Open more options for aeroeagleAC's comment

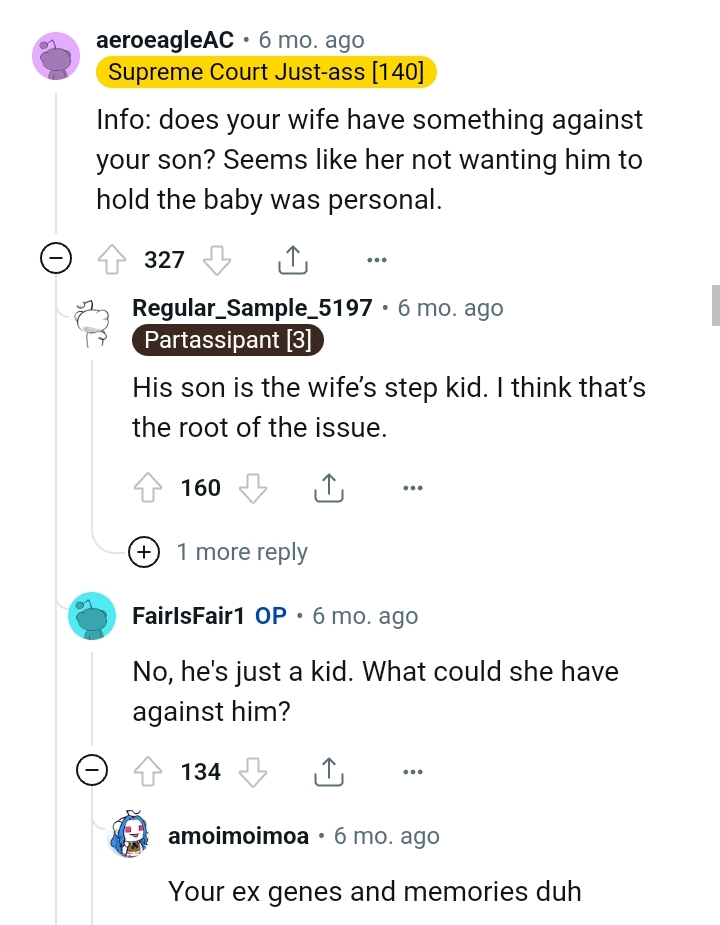(377, 260)
